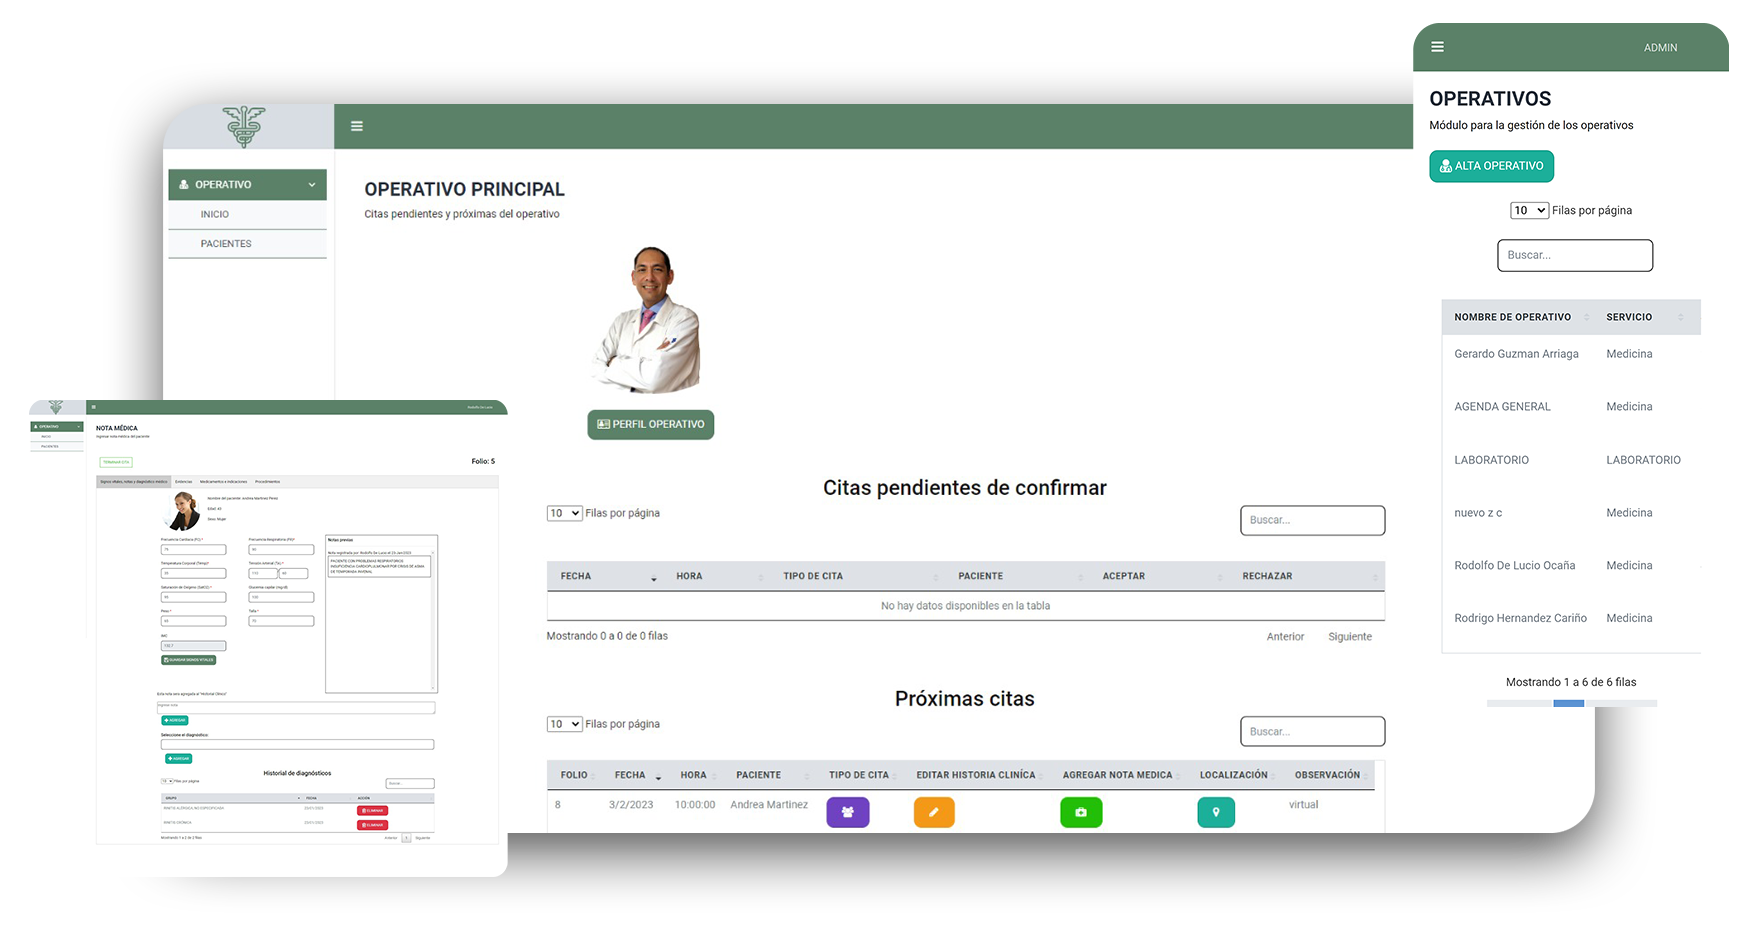Click the teal location pin icon
Image resolution: width=1758 pixels, height=937 pixels.
pos(1215,812)
